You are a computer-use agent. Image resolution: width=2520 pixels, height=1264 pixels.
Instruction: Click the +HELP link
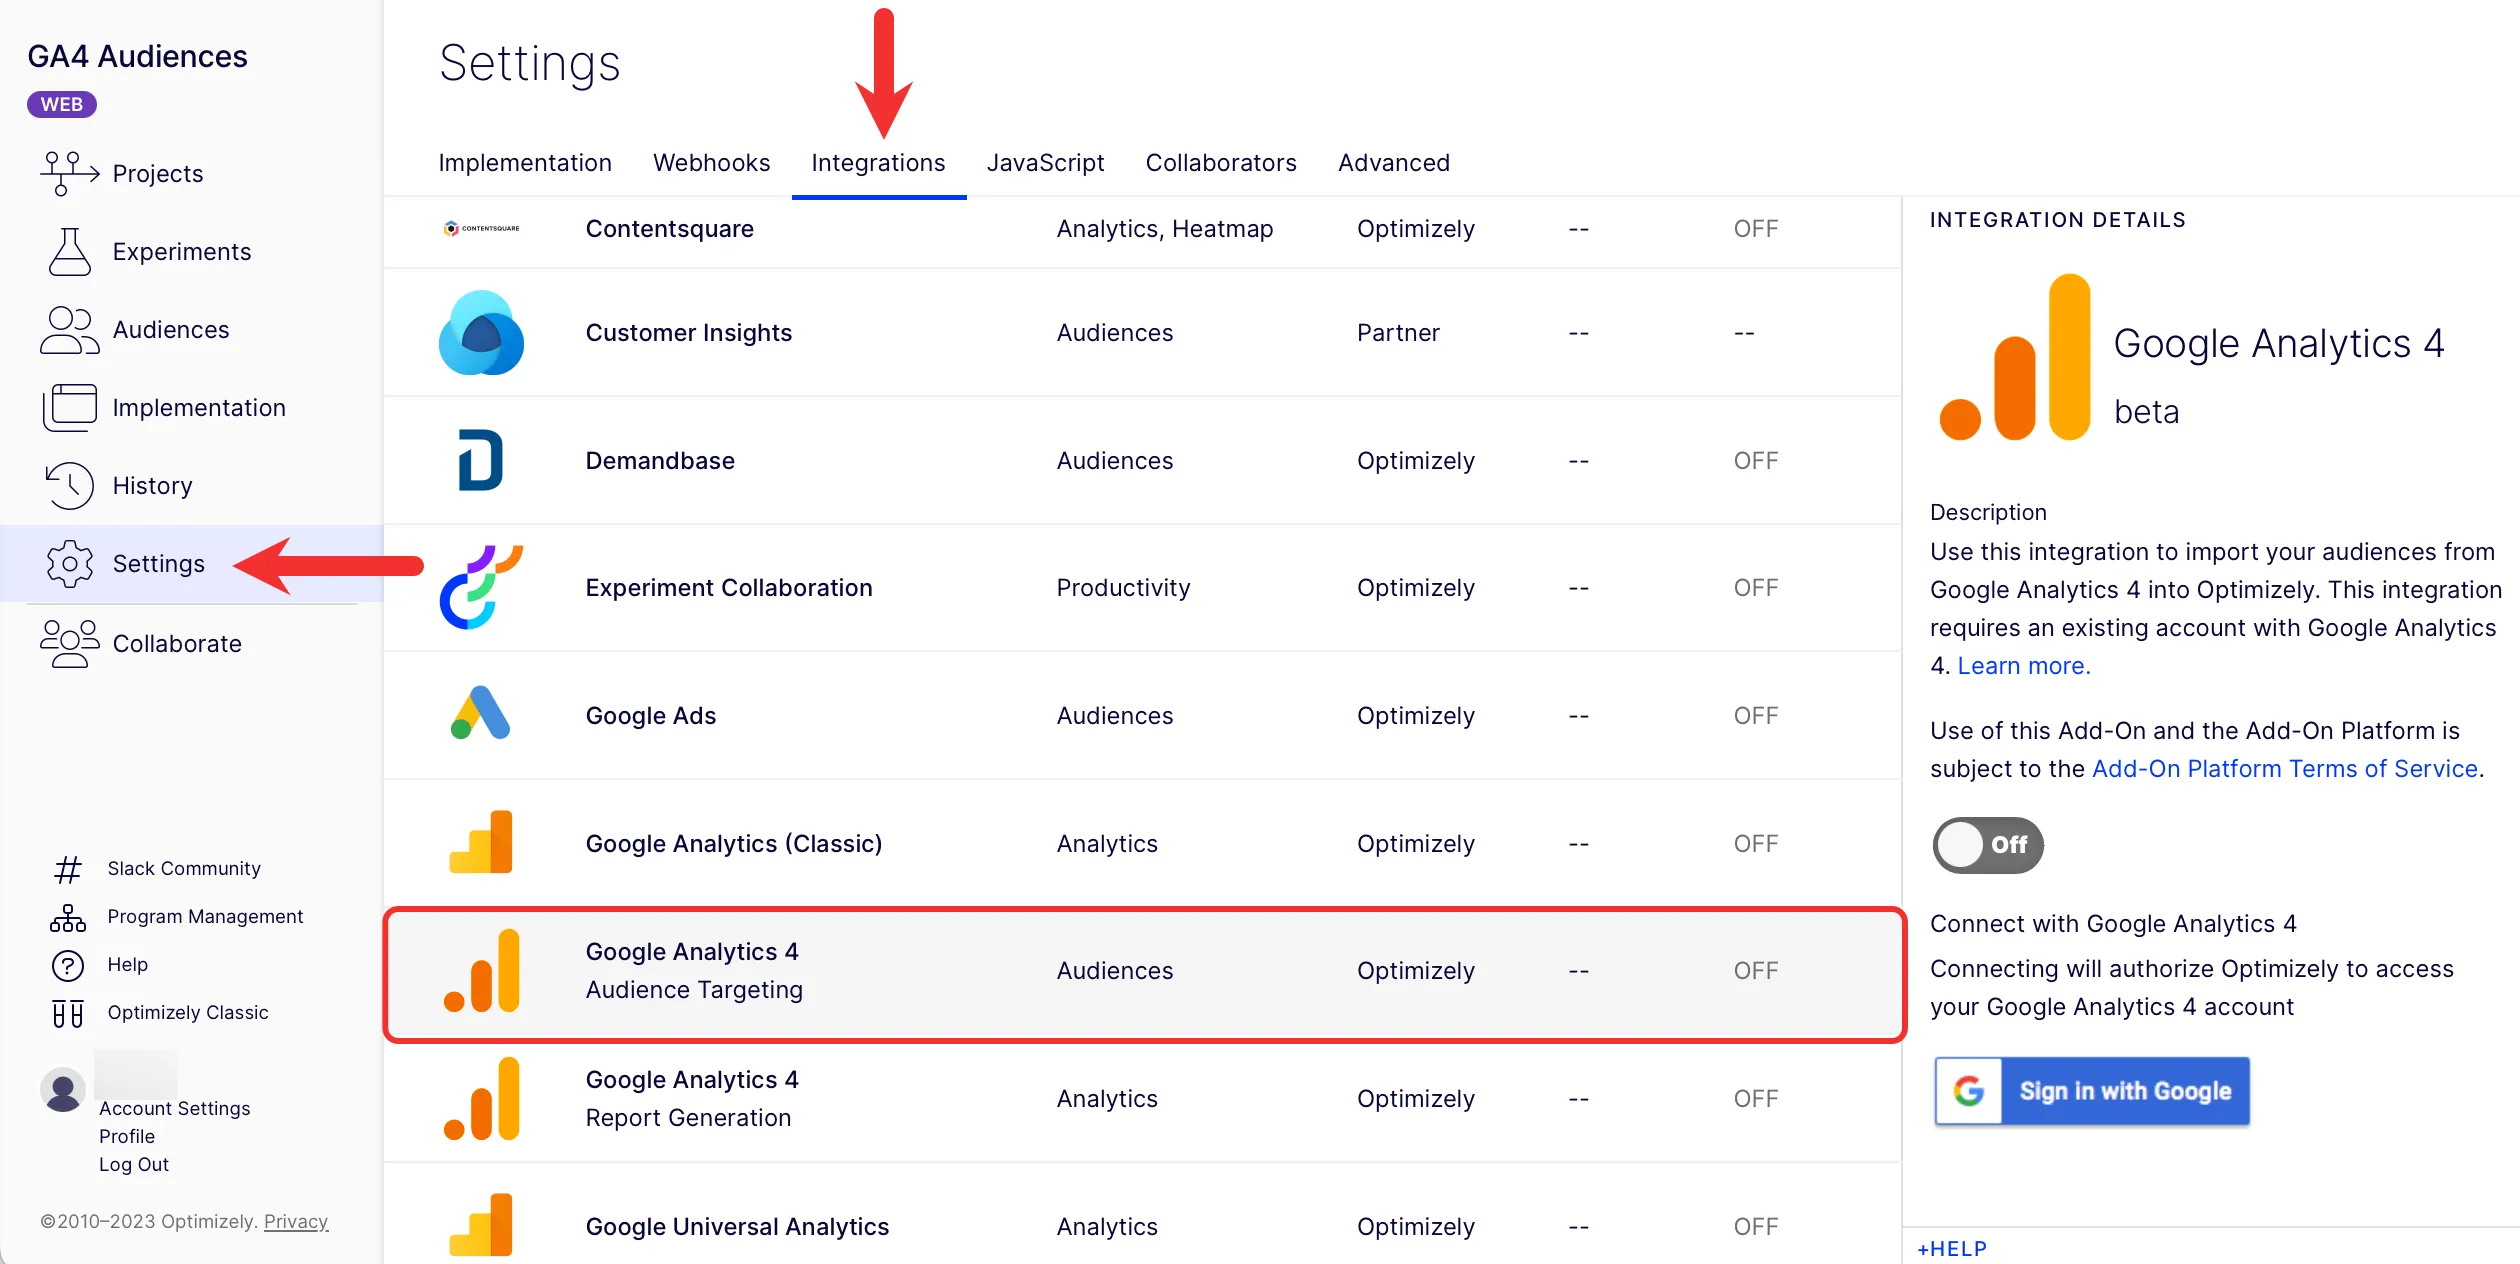(x=1952, y=1249)
